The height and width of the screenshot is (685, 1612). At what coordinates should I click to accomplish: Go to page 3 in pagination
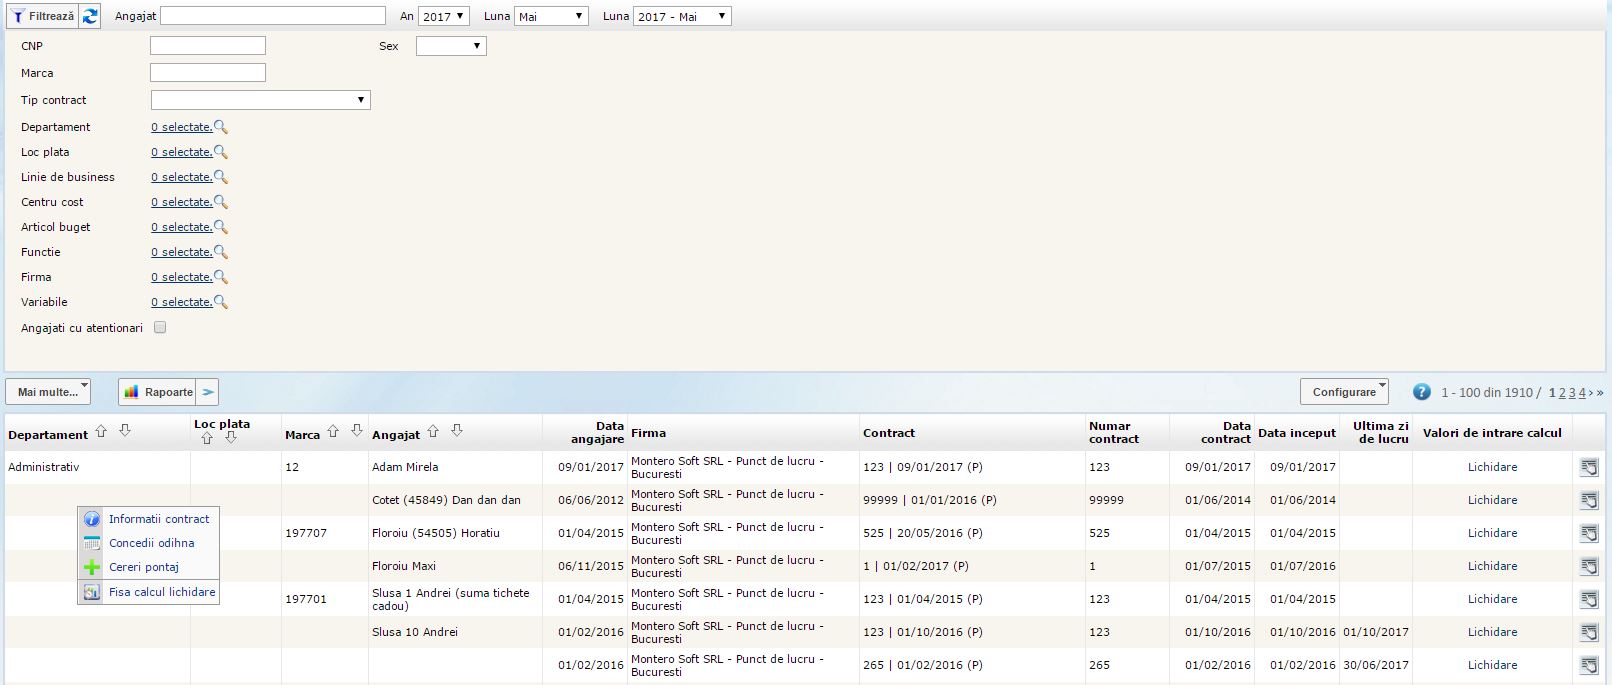pyautogui.click(x=1572, y=393)
